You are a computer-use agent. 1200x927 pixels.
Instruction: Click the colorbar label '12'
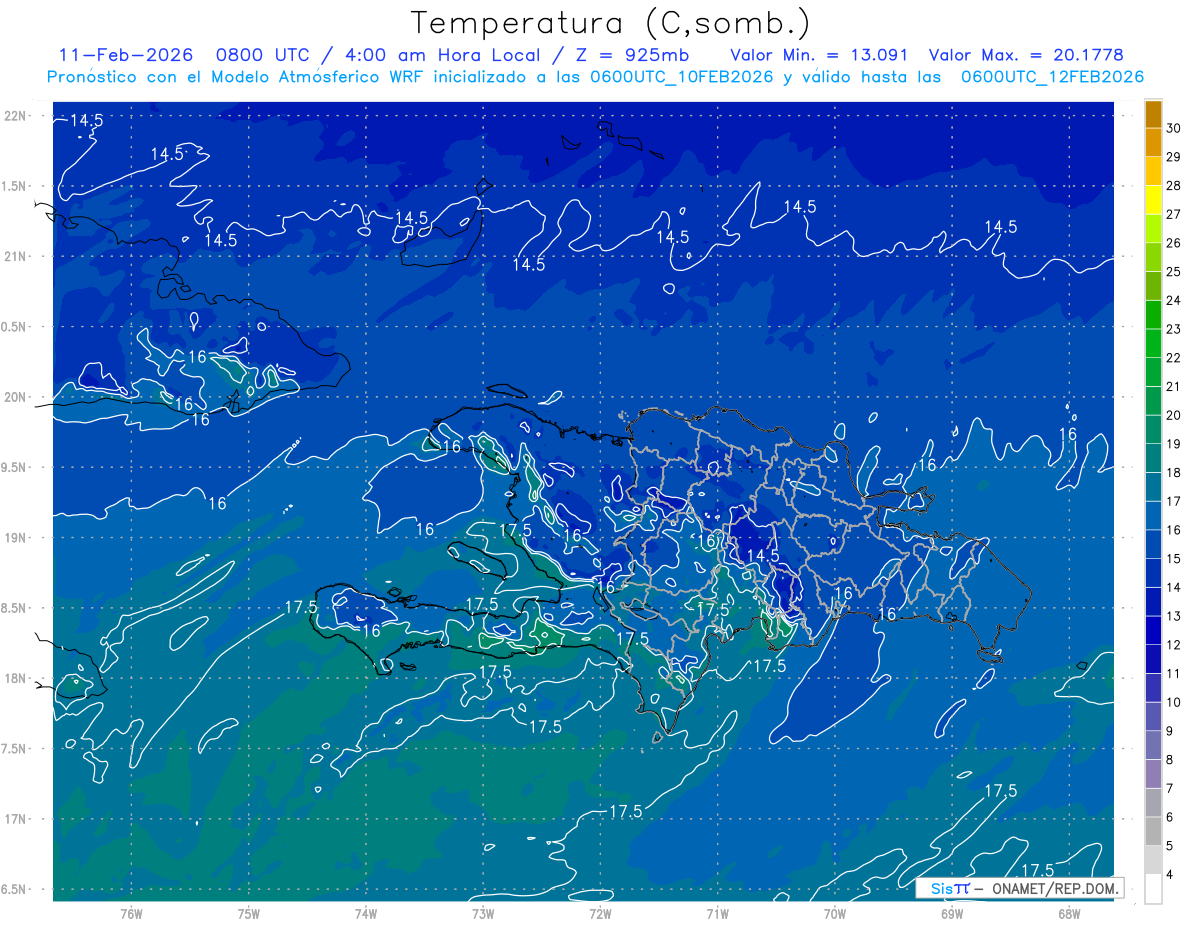(x=1173, y=645)
